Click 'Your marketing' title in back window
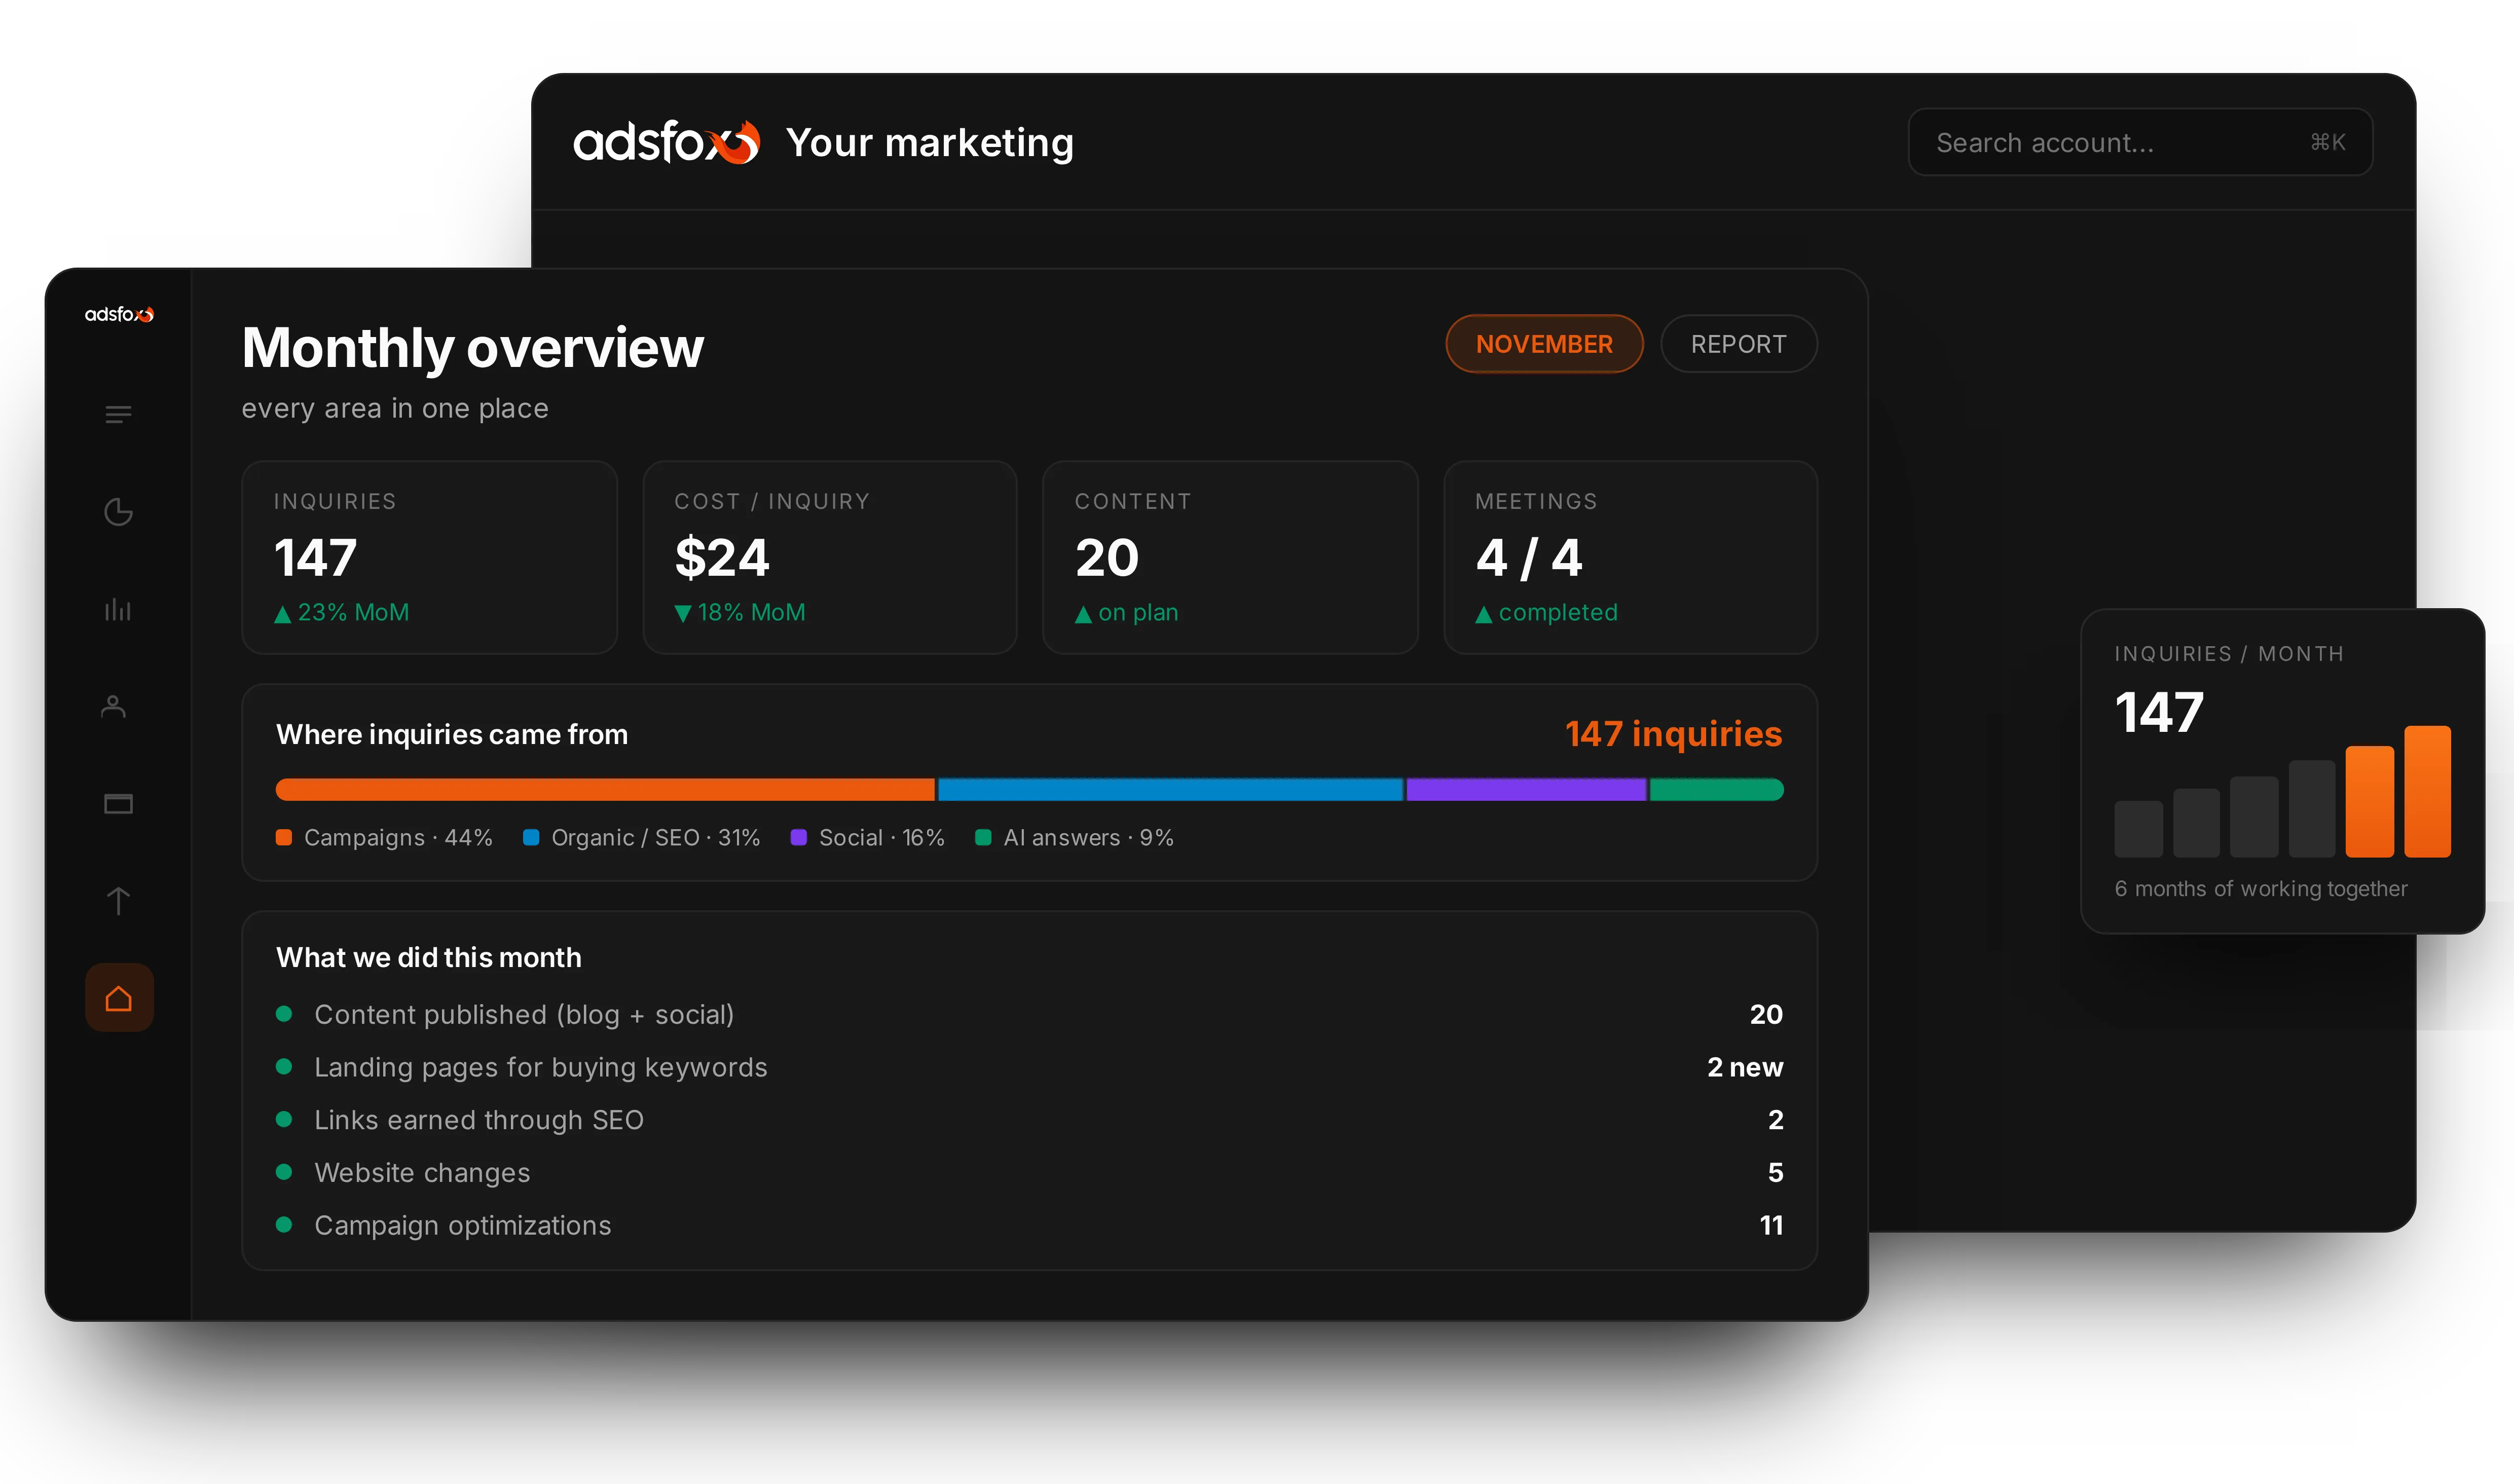Screen dimensions: 2514x1484 [930, 142]
